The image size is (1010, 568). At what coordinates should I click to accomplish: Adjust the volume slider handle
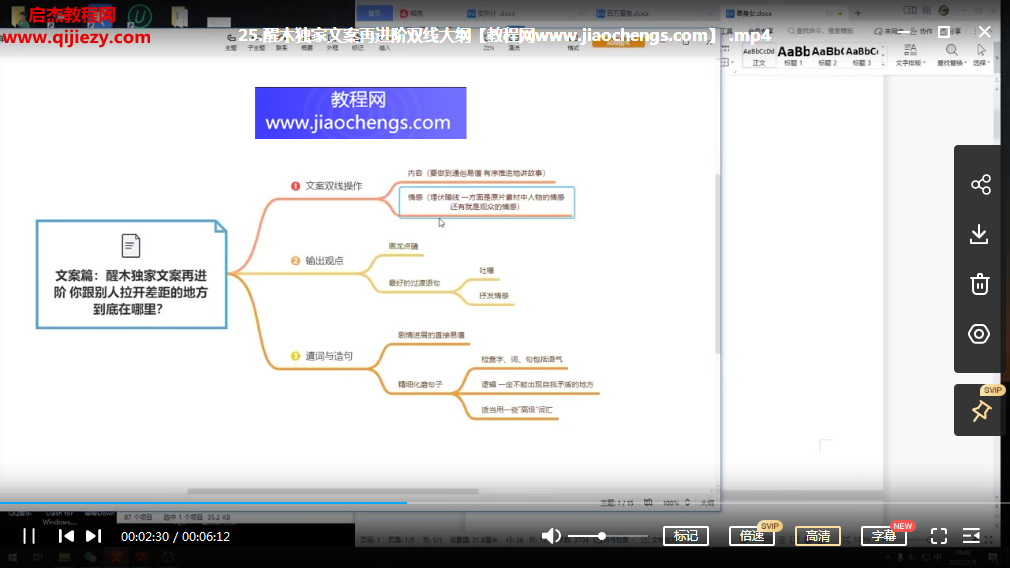click(x=602, y=536)
